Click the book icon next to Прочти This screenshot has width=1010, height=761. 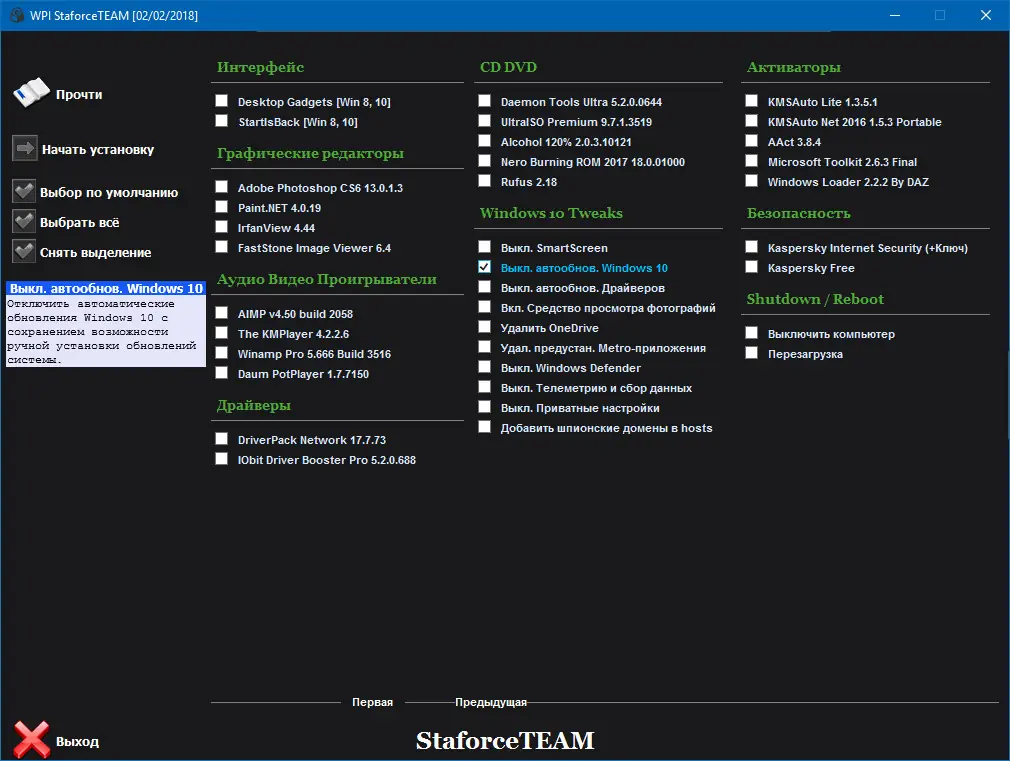pyautogui.click(x=31, y=93)
